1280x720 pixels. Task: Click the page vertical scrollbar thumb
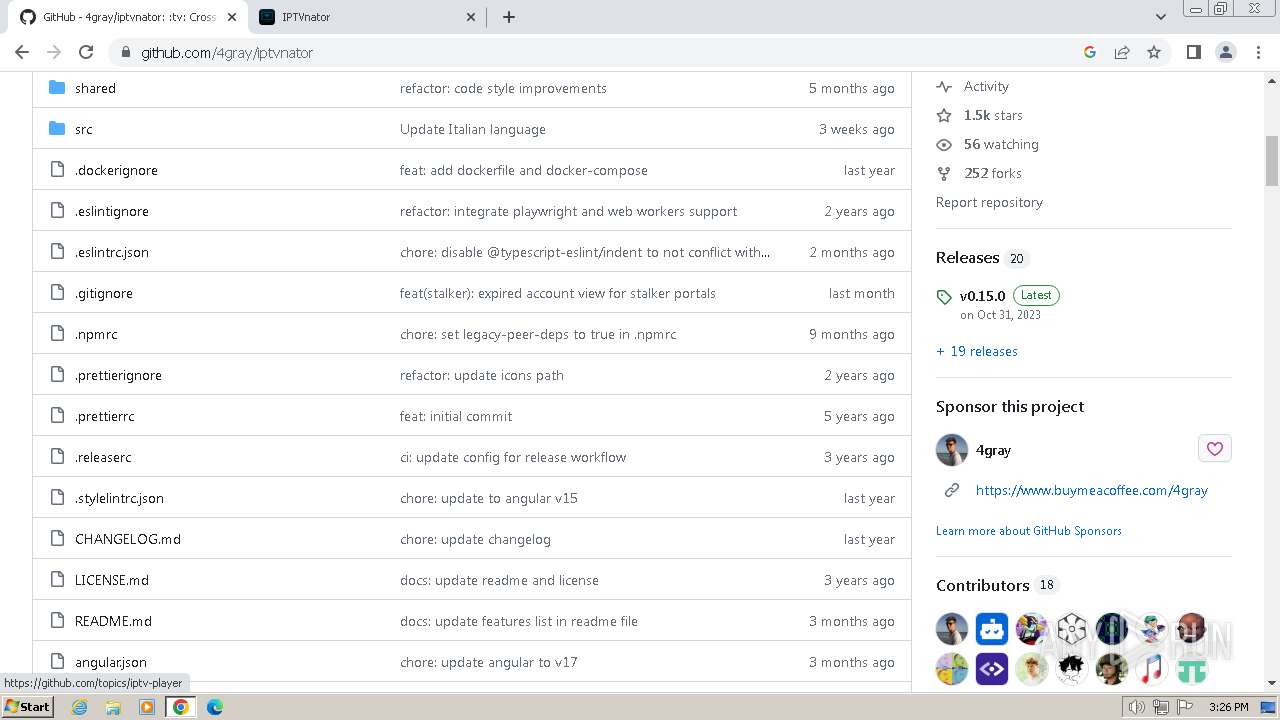point(1272,161)
